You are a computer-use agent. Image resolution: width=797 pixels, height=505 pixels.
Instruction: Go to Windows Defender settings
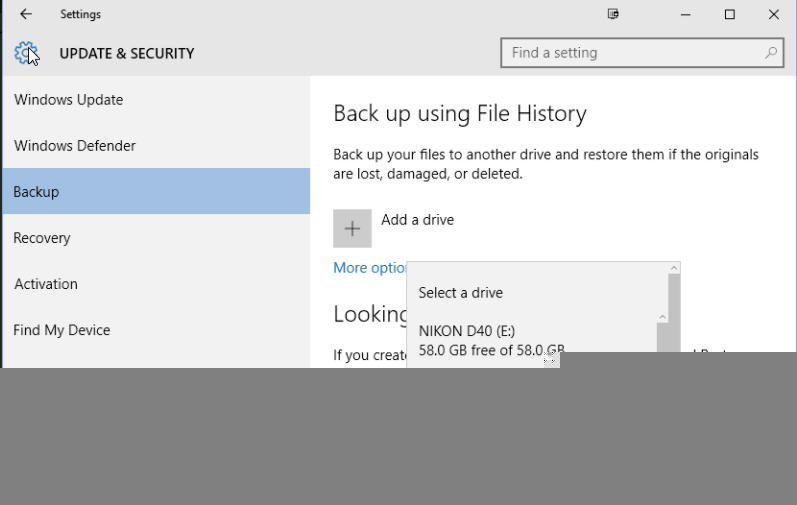(75, 146)
